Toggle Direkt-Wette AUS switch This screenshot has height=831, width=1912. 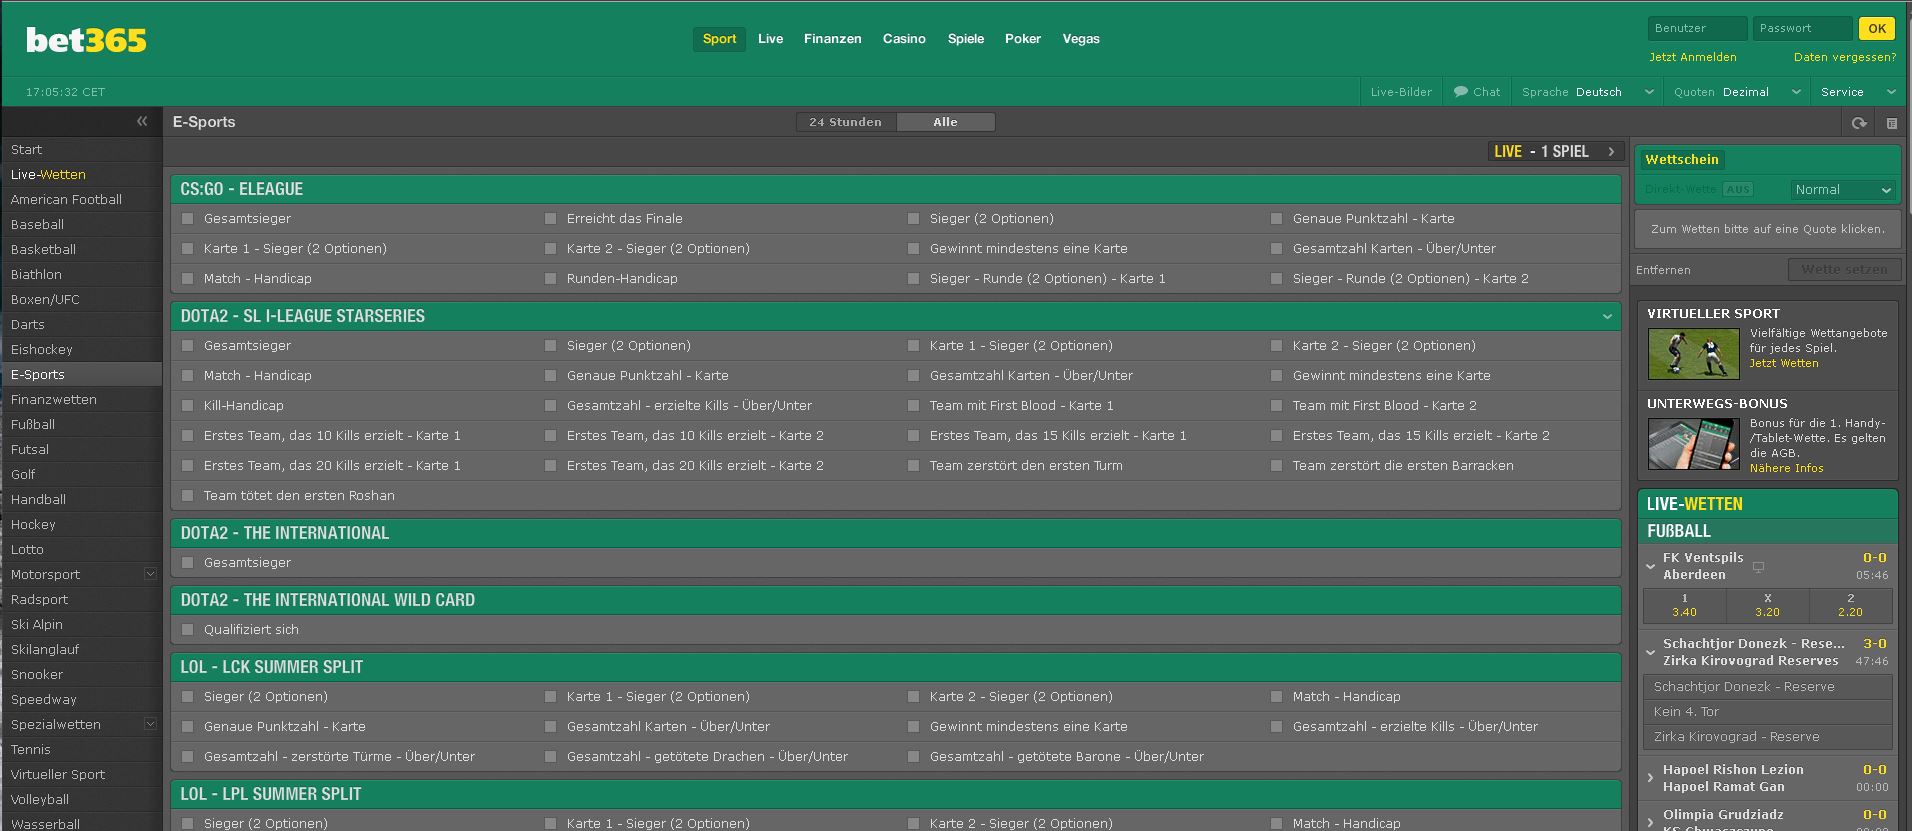coord(1738,189)
